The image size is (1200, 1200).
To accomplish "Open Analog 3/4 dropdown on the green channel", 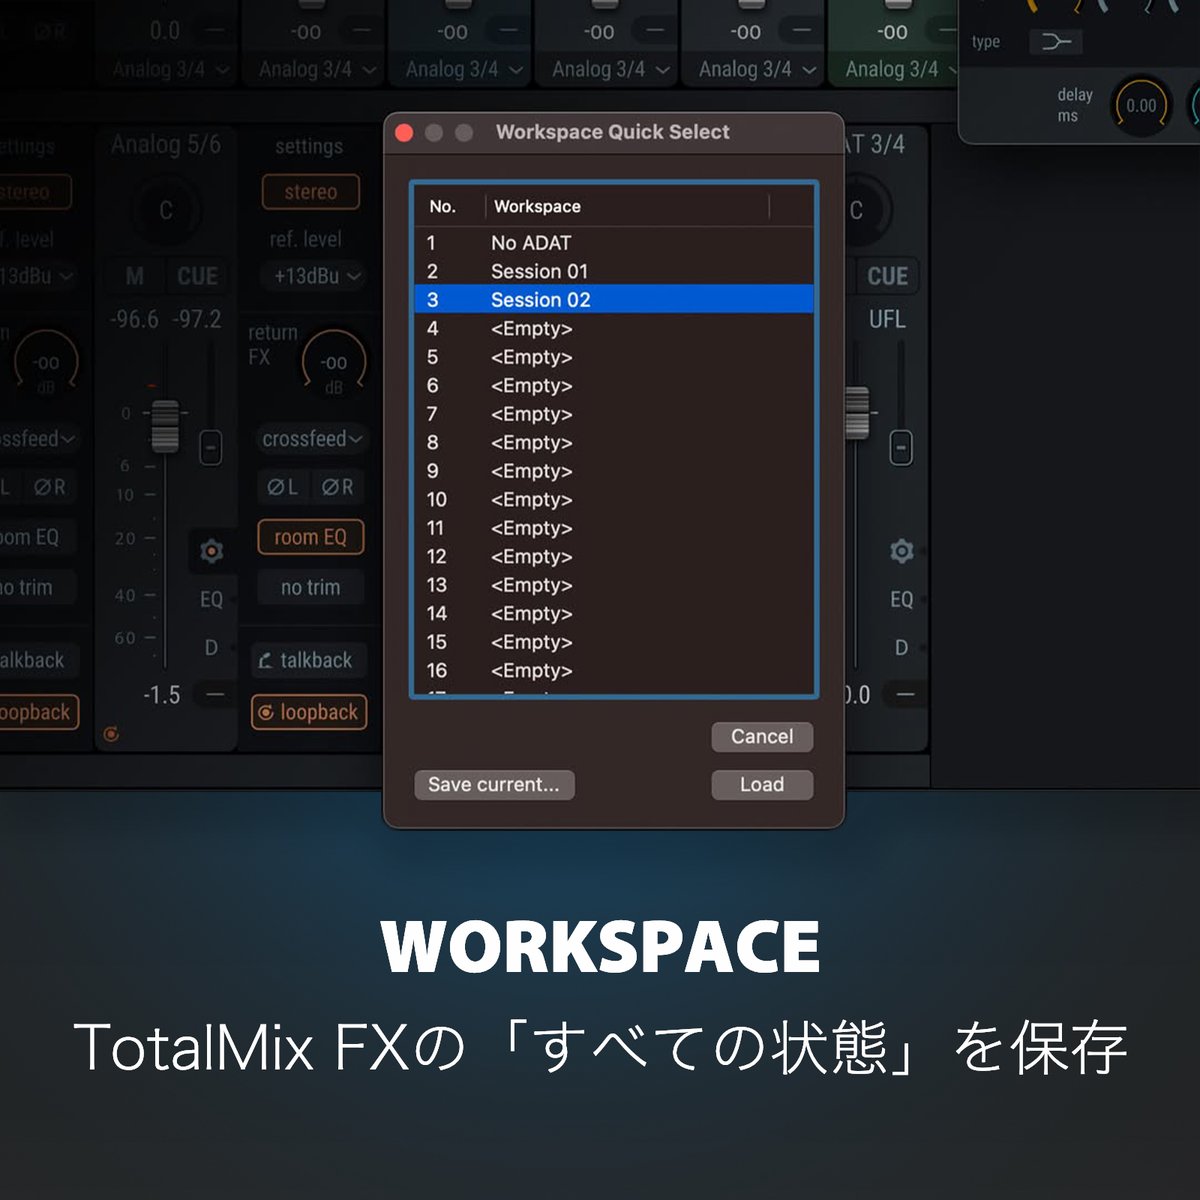I will pyautogui.click(x=902, y=69).
